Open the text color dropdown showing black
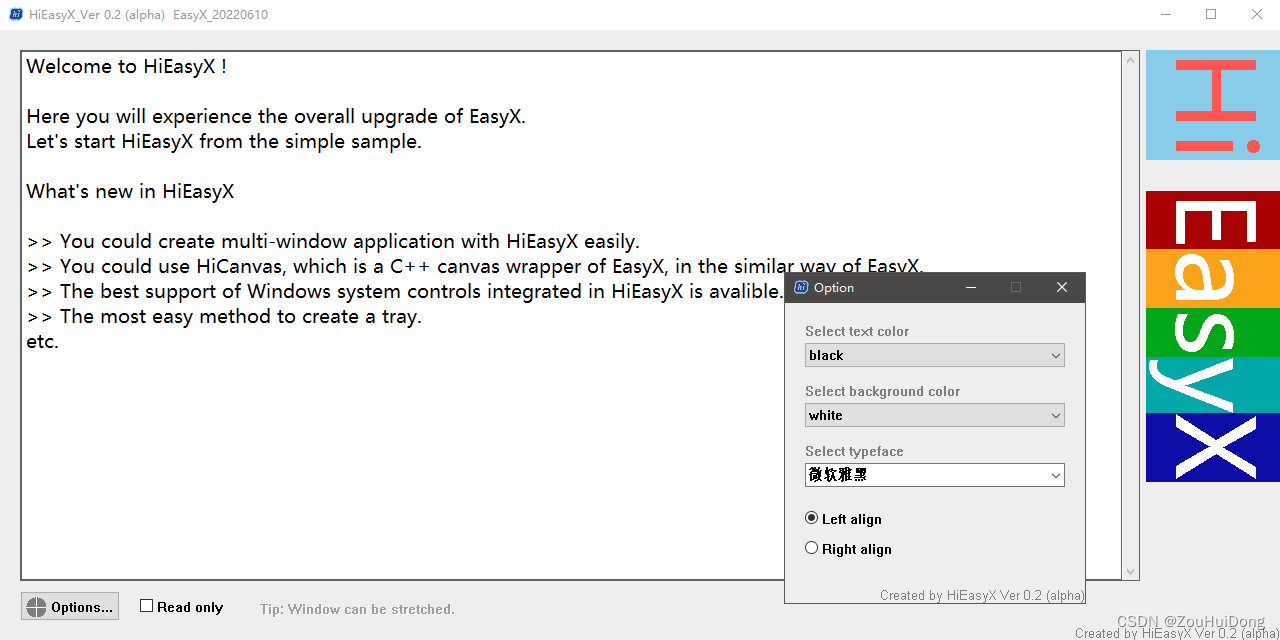The image size is (1280, 640). click(935, 355)
